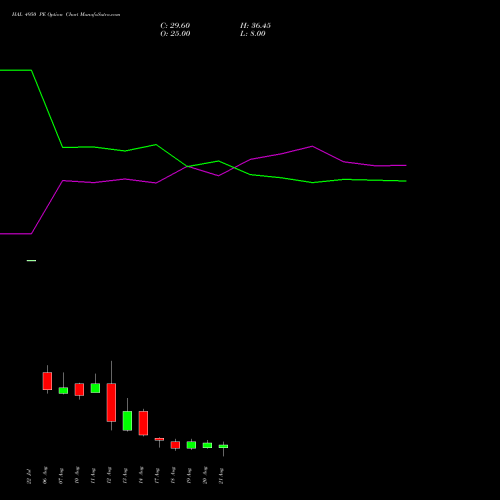Screen dimensions: 500x500
Task: Click the green candlestick for 21 Aug
Action: tap(223, 446)
